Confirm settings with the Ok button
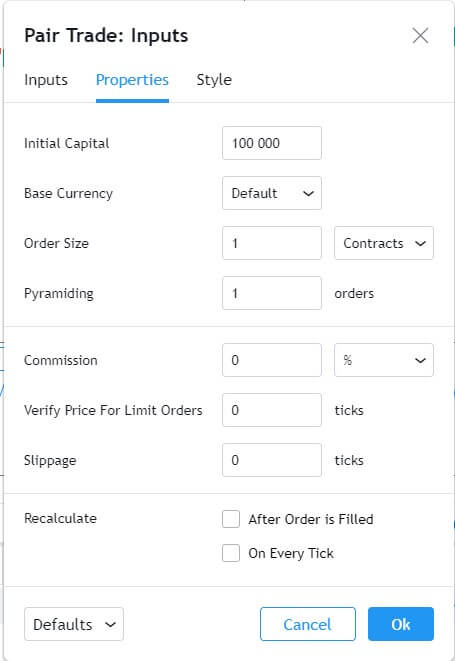This screenshot has height=661, width=455. tap(401, 624)
